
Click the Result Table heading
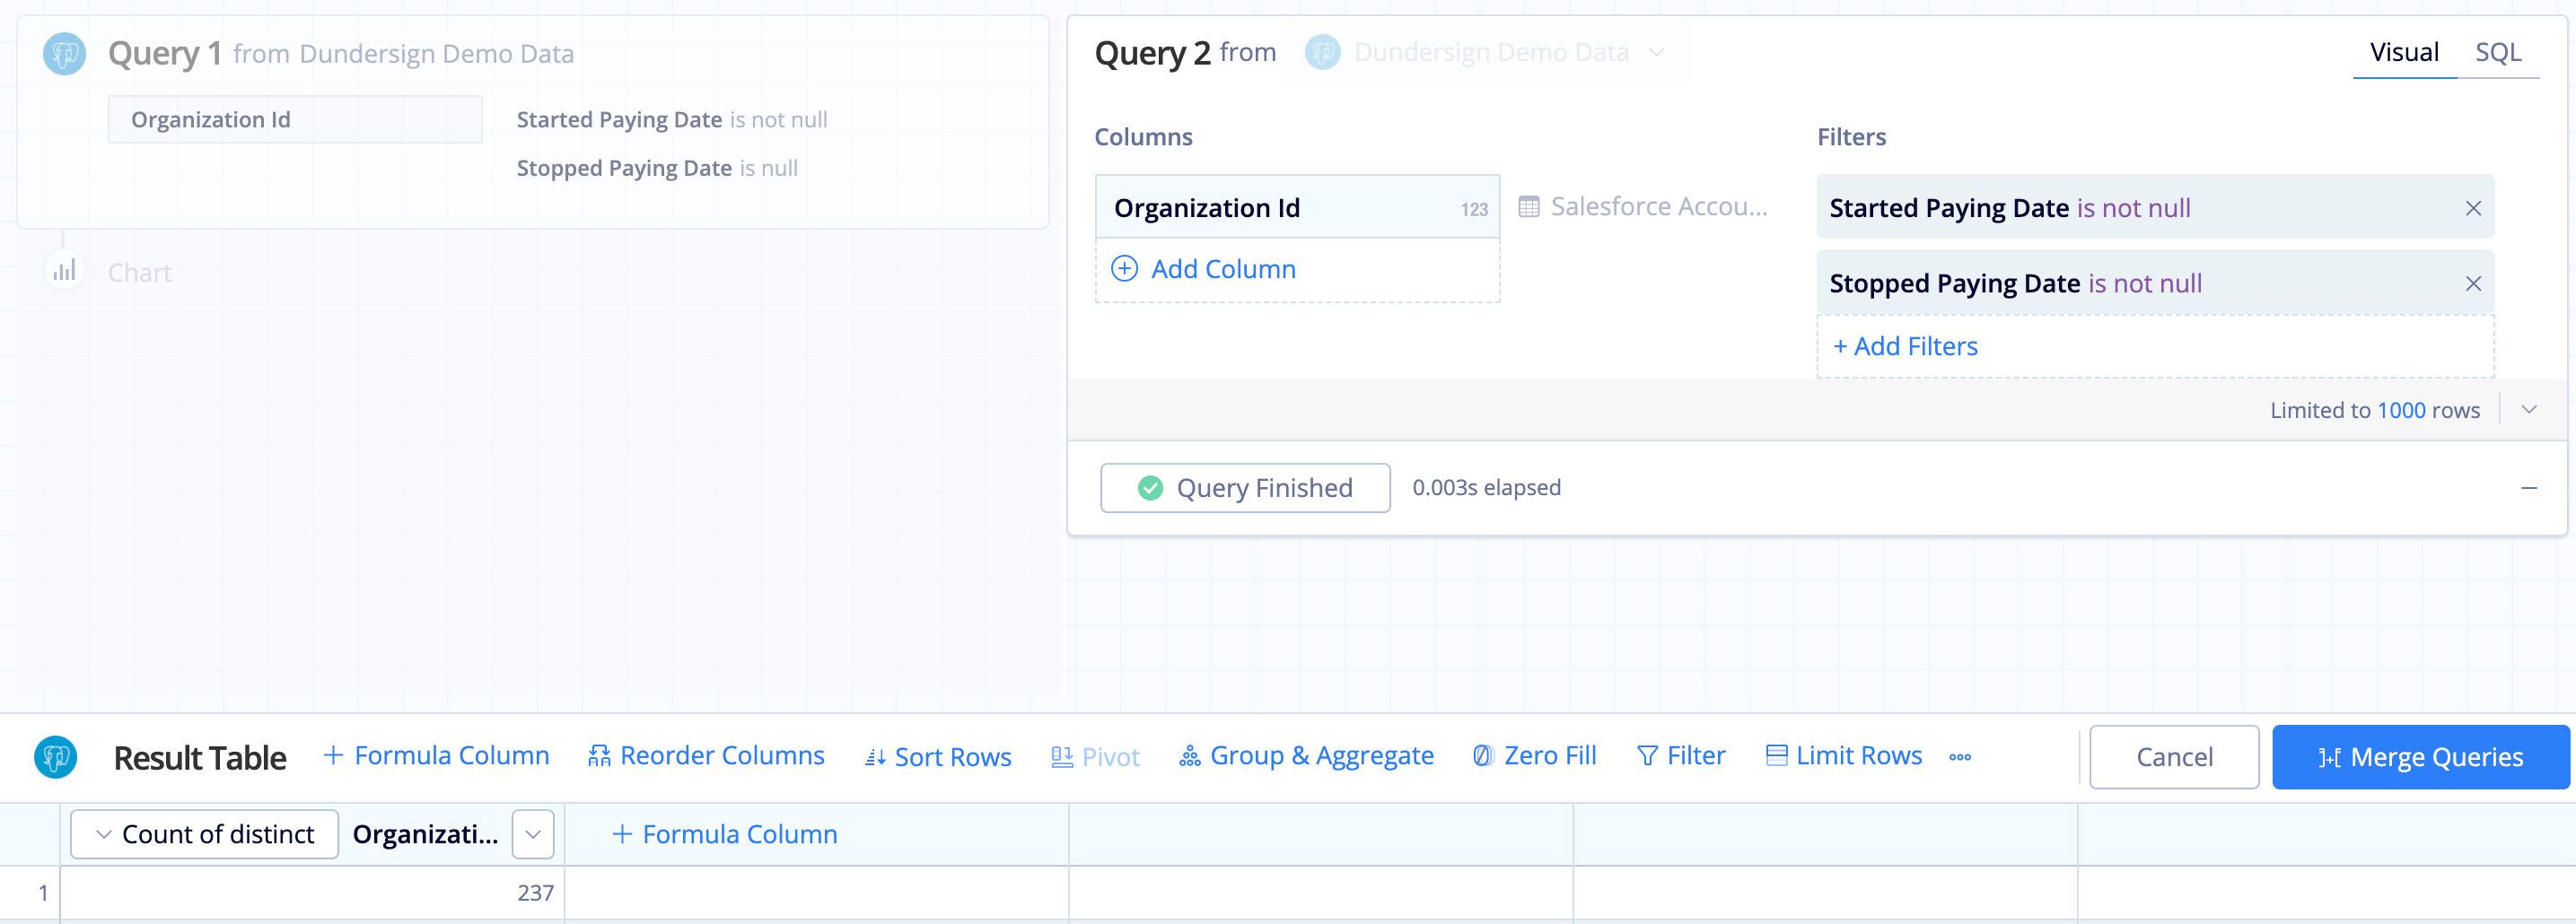(x=199, y=757)
